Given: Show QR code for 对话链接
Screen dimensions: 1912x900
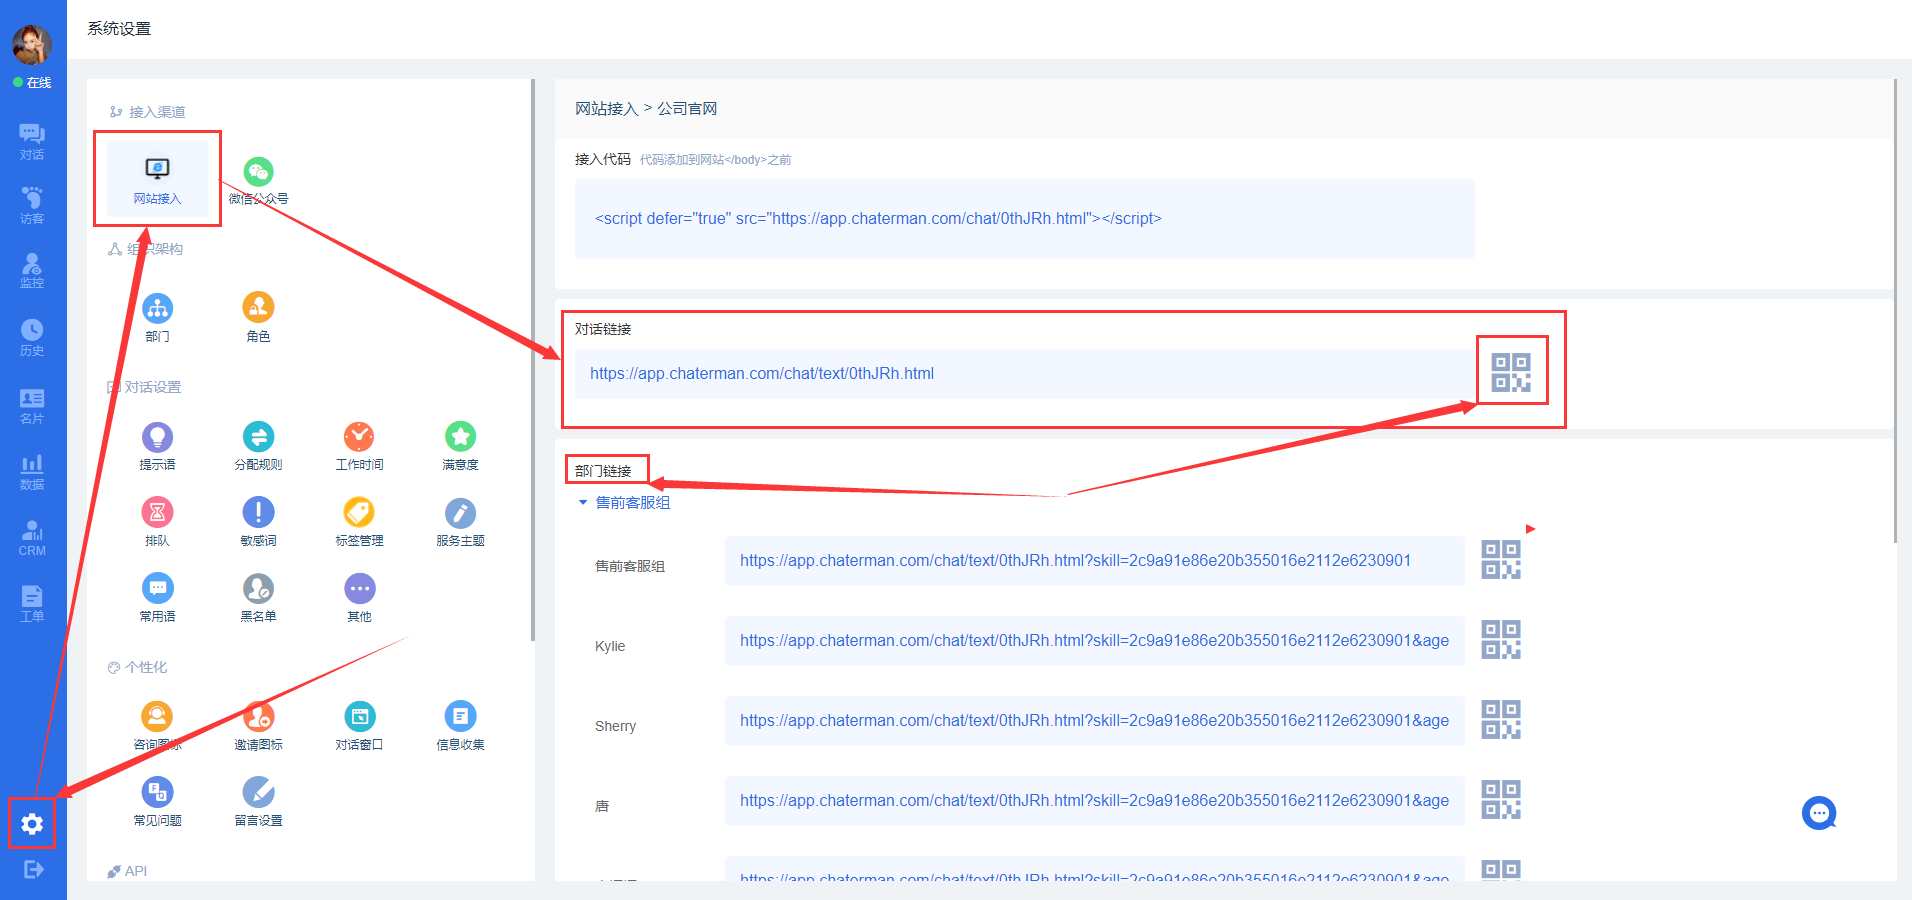Looking at the screenshot, I should click(1511, 372).
